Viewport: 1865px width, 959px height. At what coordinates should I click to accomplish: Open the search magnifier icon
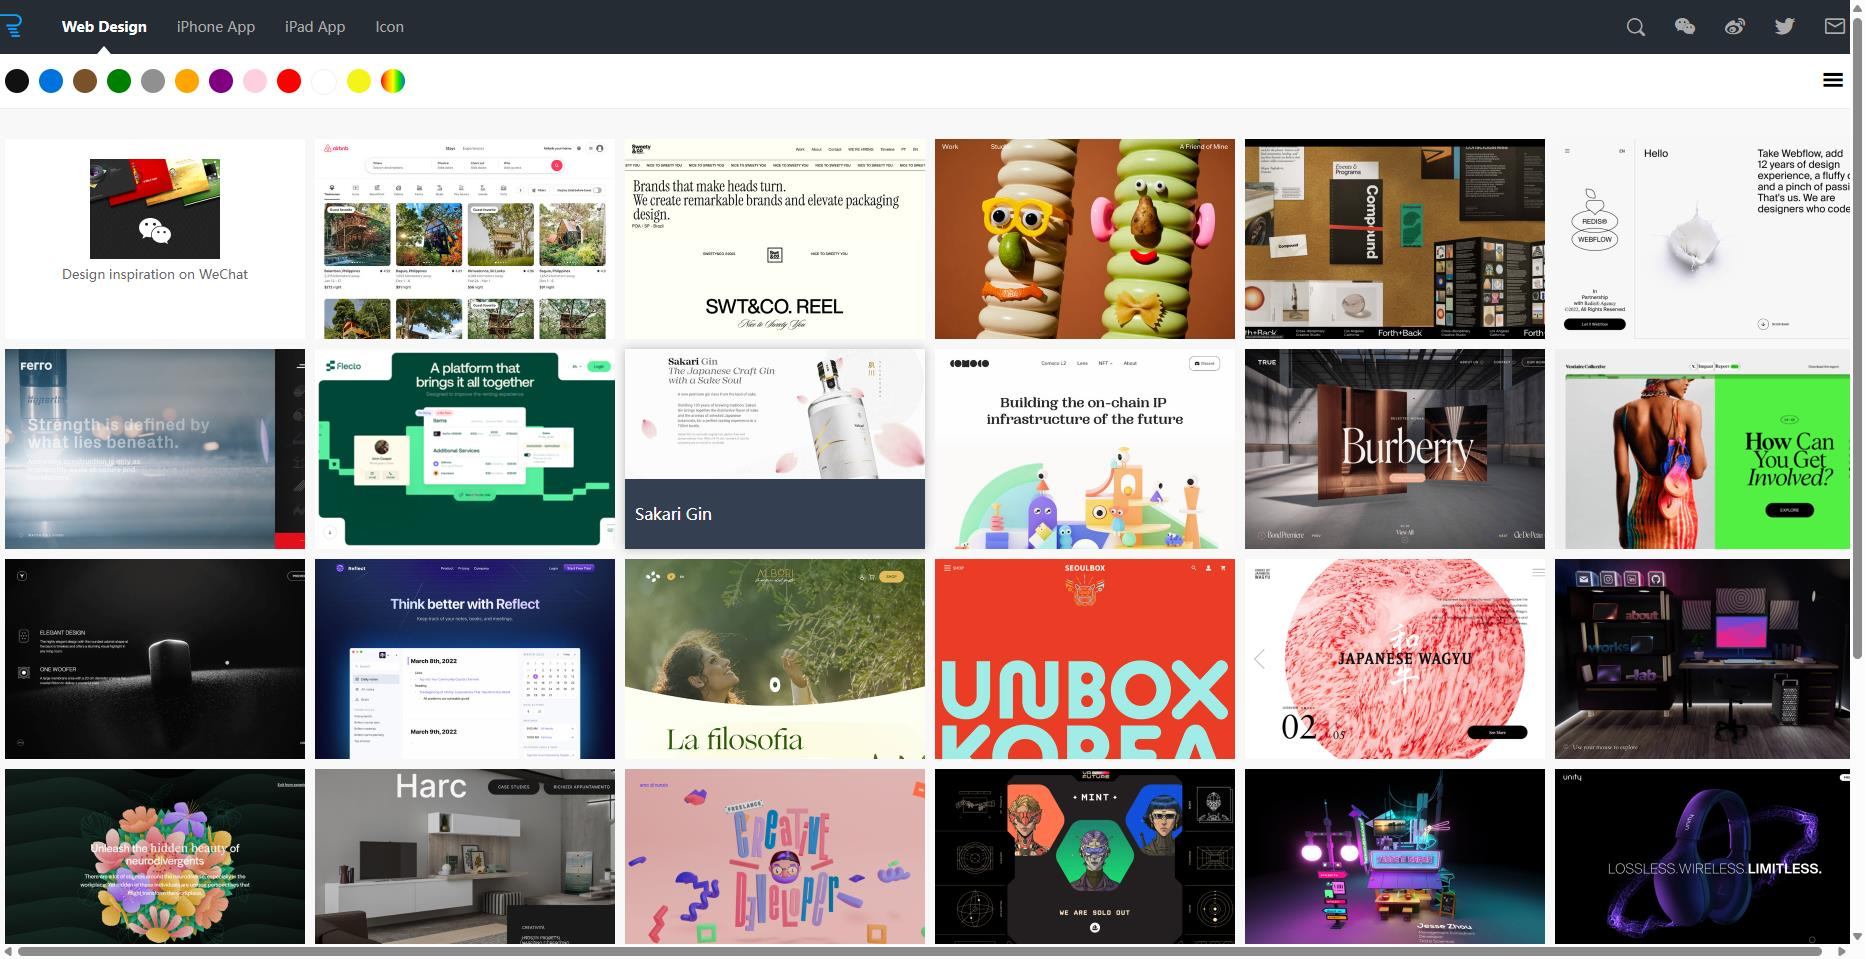[1635, 27]
